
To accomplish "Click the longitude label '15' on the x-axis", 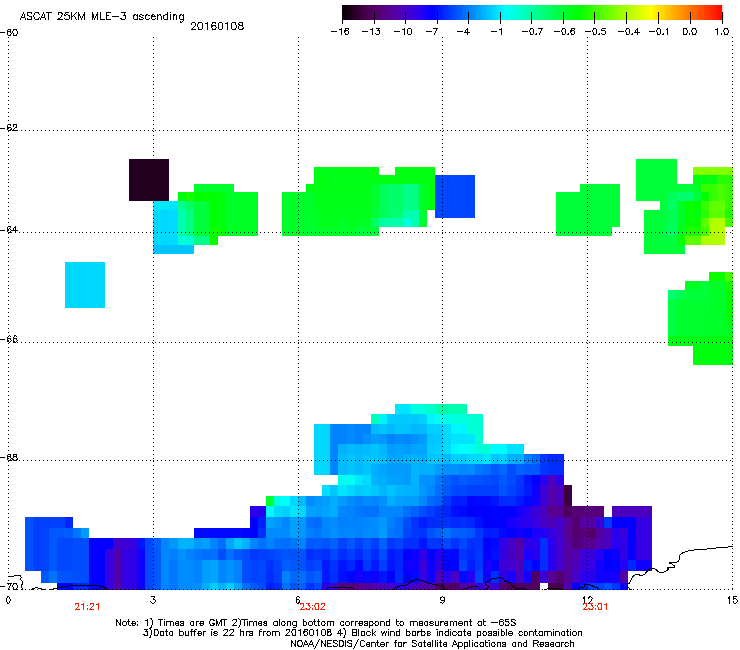I will tap(732, 600).
